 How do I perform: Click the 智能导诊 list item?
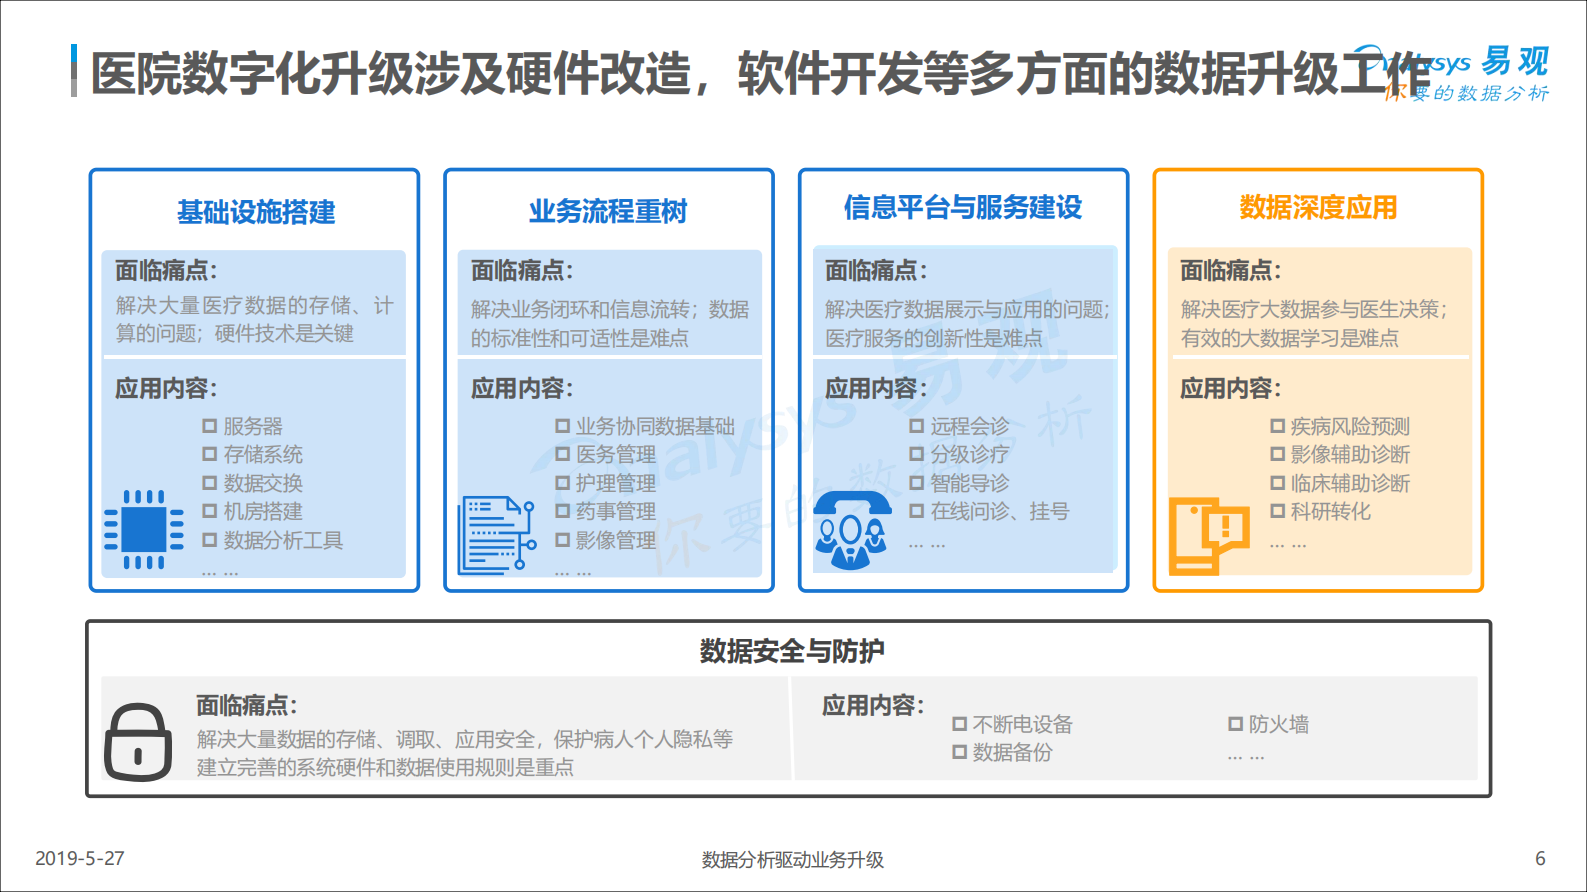(960, 483)
